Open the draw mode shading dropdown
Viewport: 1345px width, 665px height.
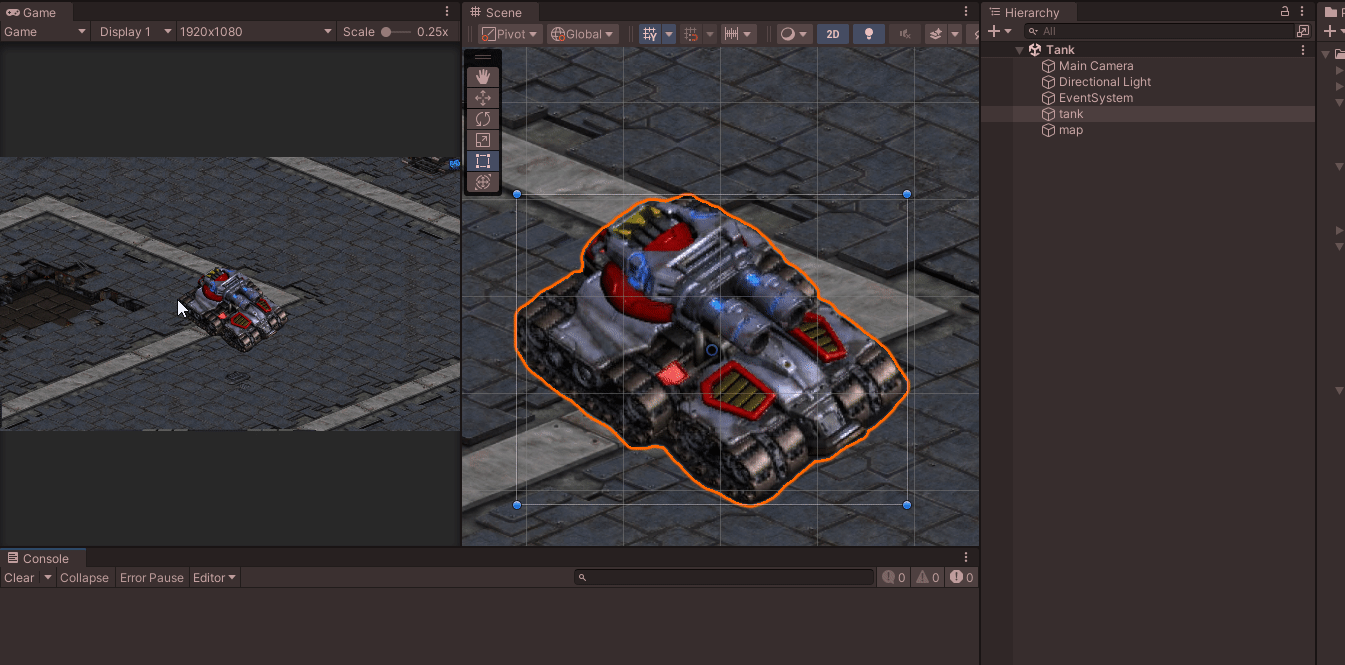pyautogui.click(x=794, y=34)
